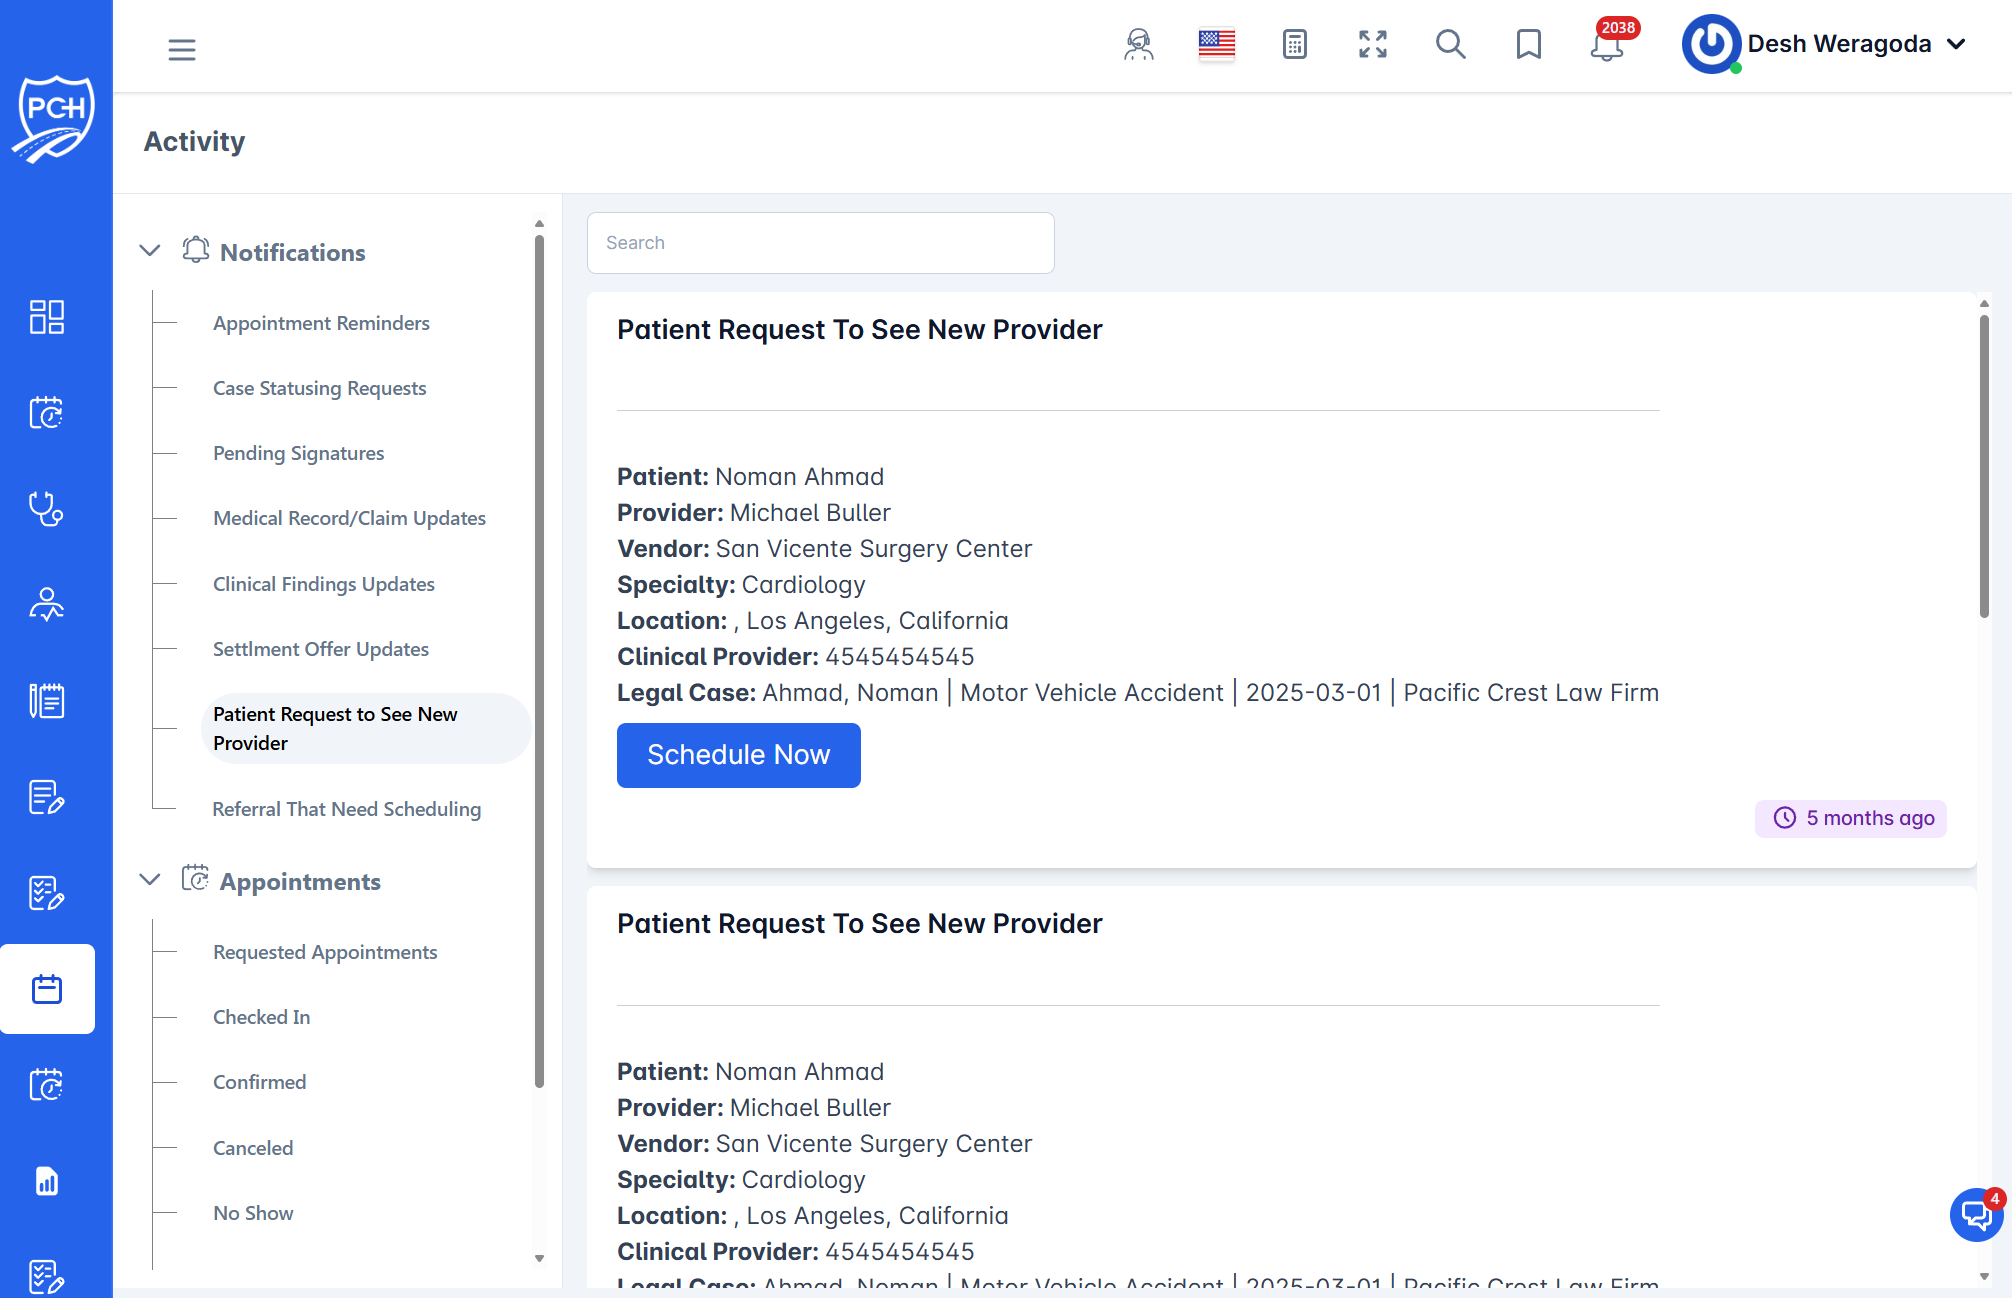Select the stethoscope providers icon in sidebar
This screenshot has width=2012, height=1298.
[x=47, y=510]
